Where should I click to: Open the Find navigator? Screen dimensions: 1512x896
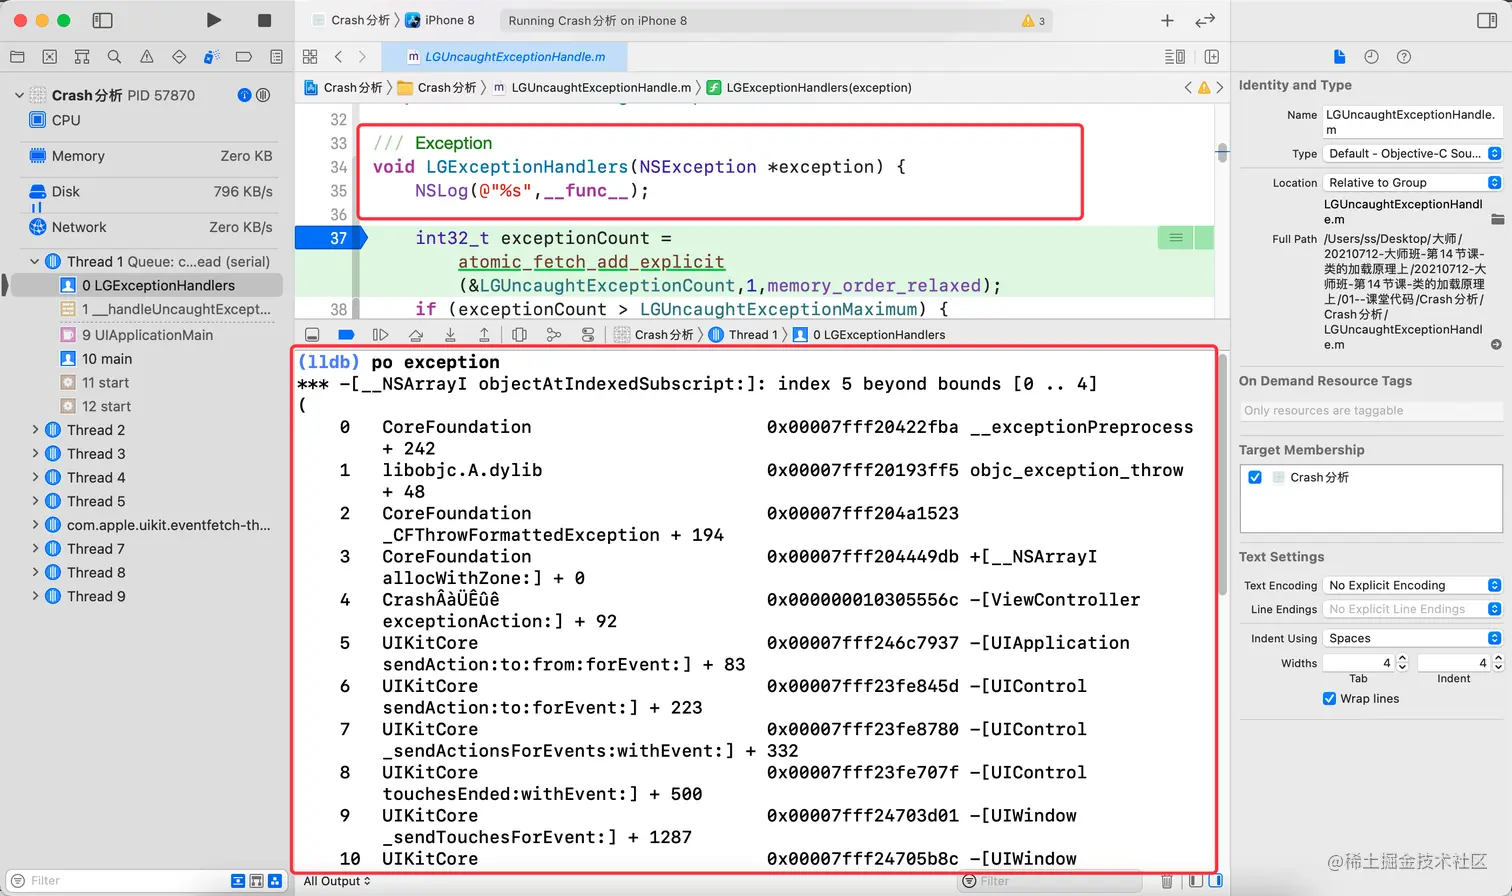click(114, 57)
